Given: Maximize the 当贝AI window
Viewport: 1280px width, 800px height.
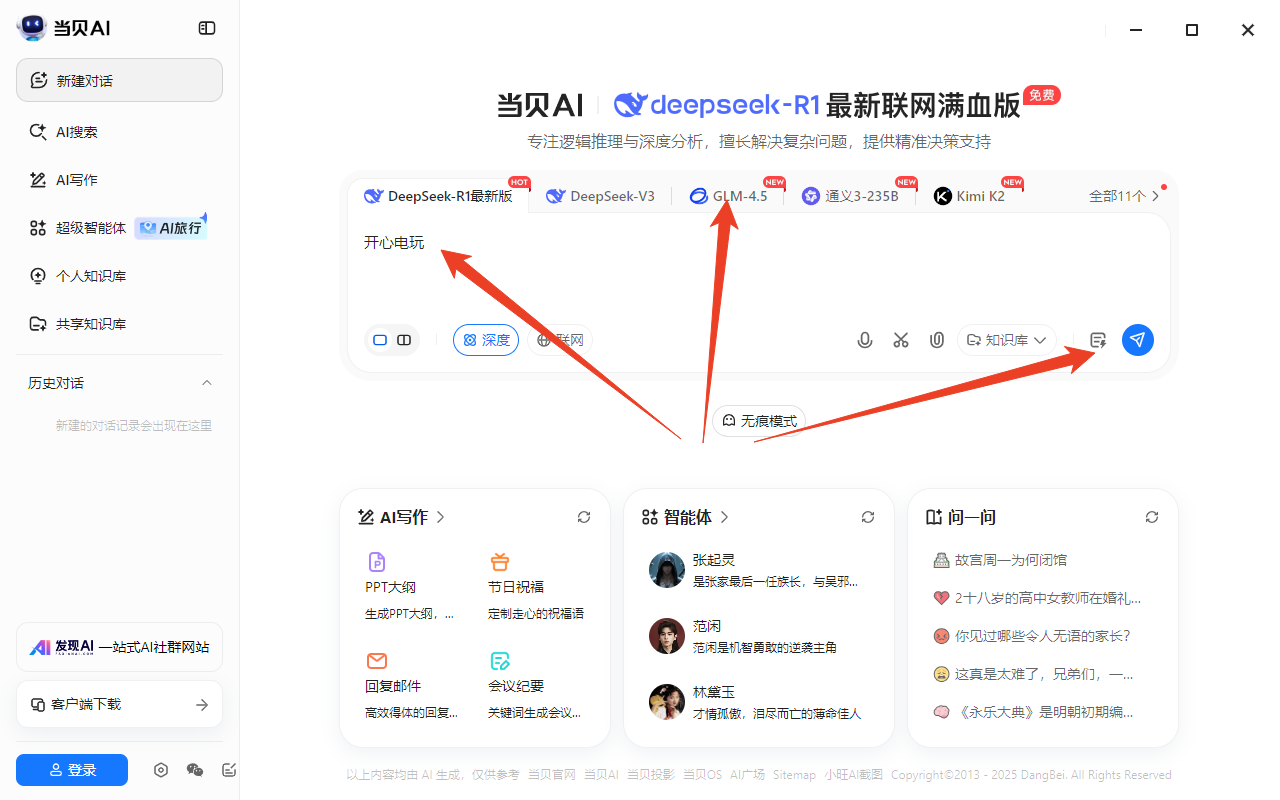Looking at the screenshot, I should (1192, 30).
